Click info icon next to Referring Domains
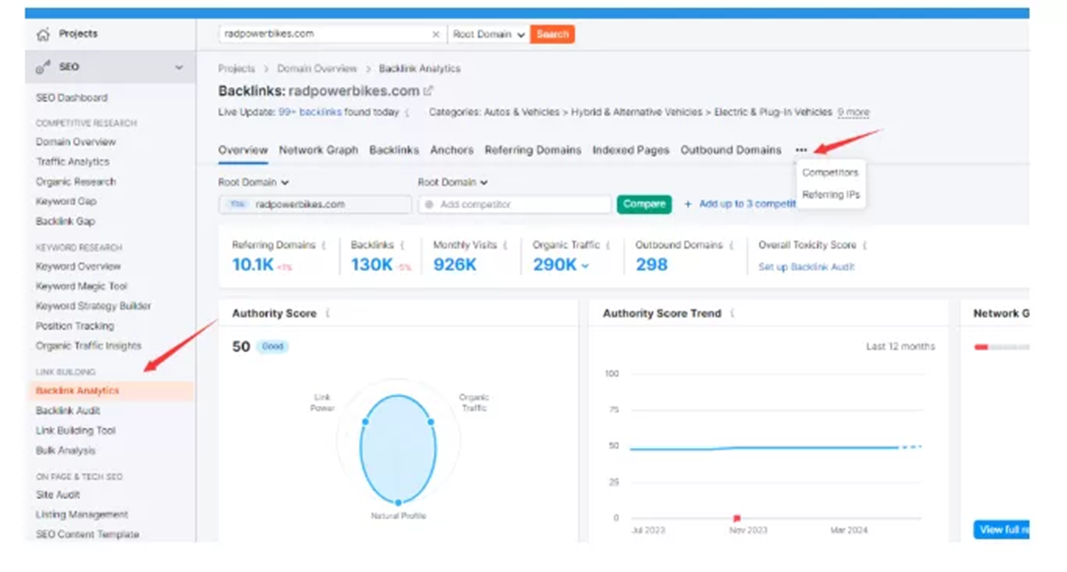 click(x=324, y=245)
